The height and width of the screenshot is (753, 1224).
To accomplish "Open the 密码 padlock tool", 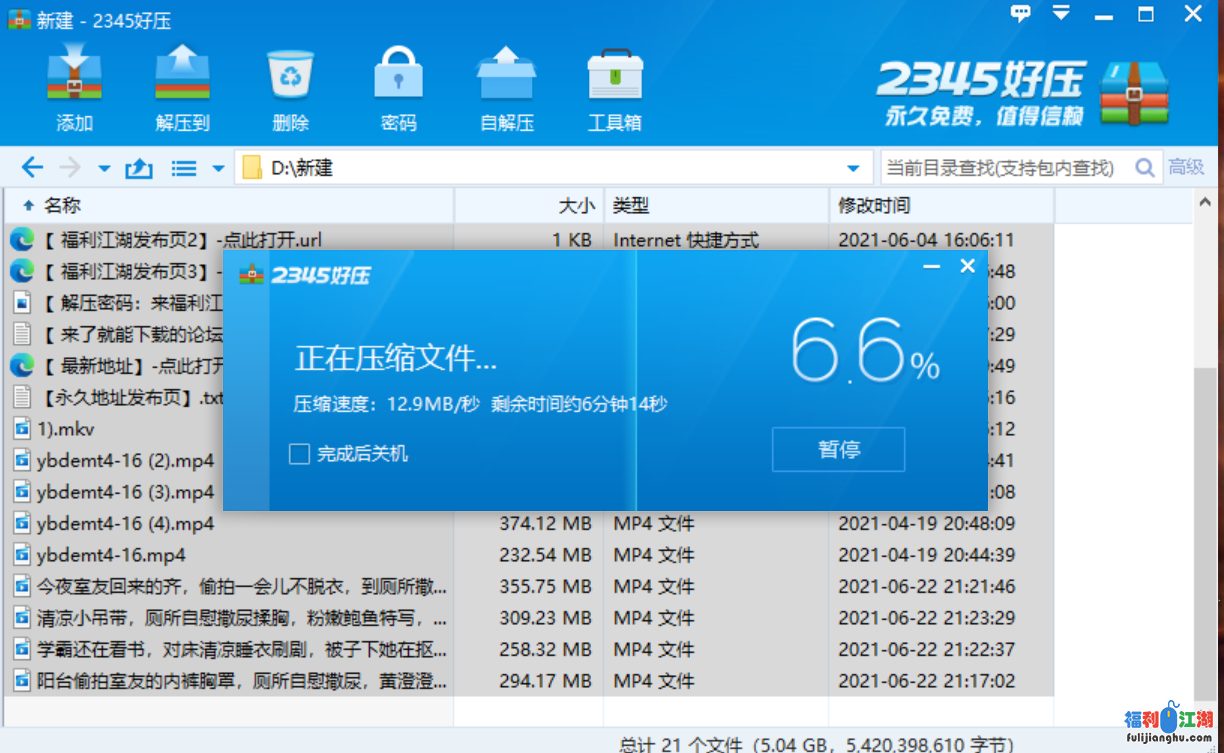I will click(x=398, y=76).
